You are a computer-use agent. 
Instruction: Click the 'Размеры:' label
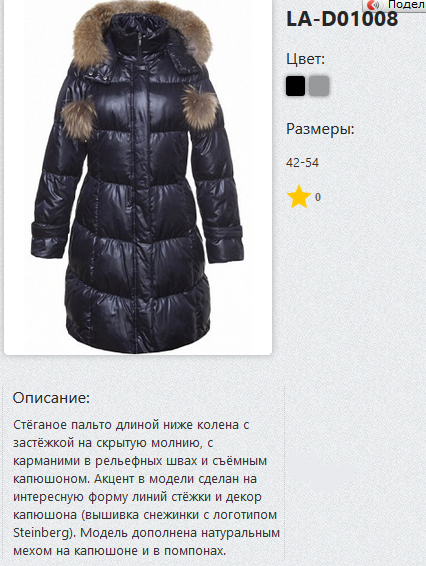pos(320,129)
